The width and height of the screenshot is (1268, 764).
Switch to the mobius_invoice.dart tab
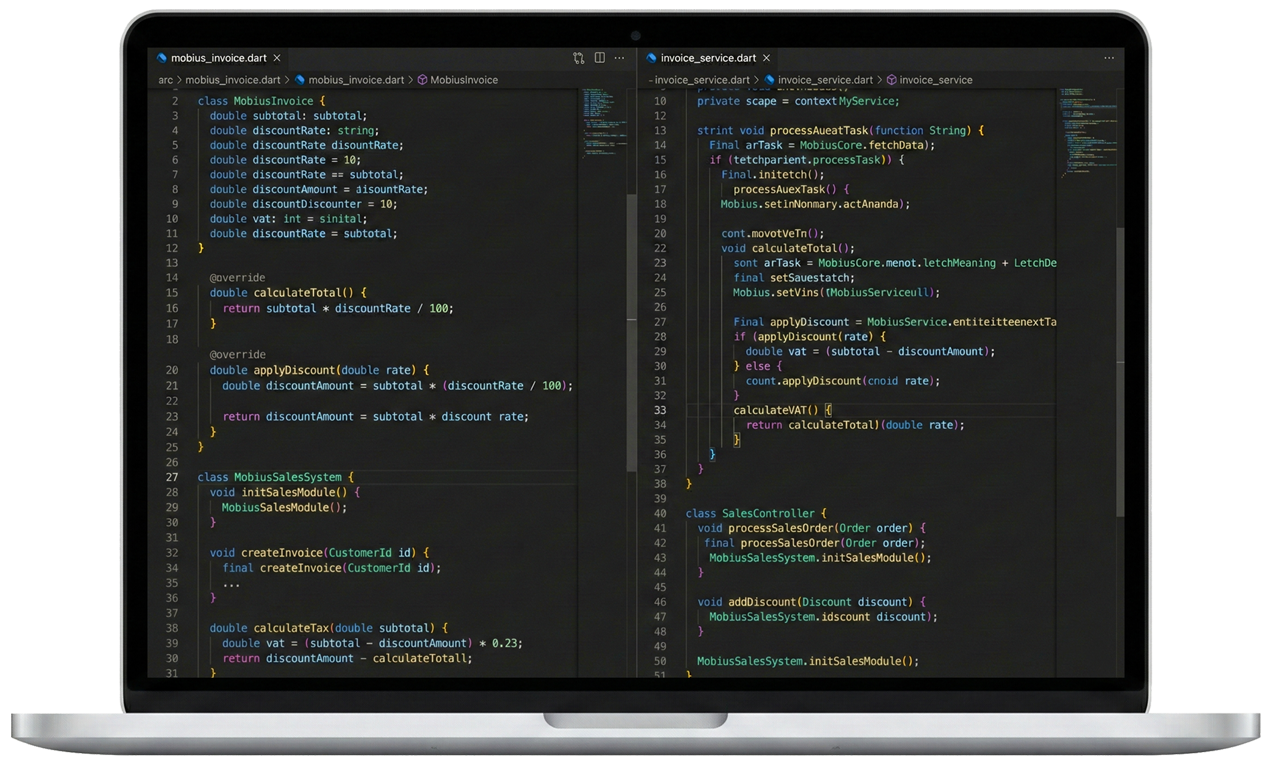pyautogui.click(x=217, y=58)
